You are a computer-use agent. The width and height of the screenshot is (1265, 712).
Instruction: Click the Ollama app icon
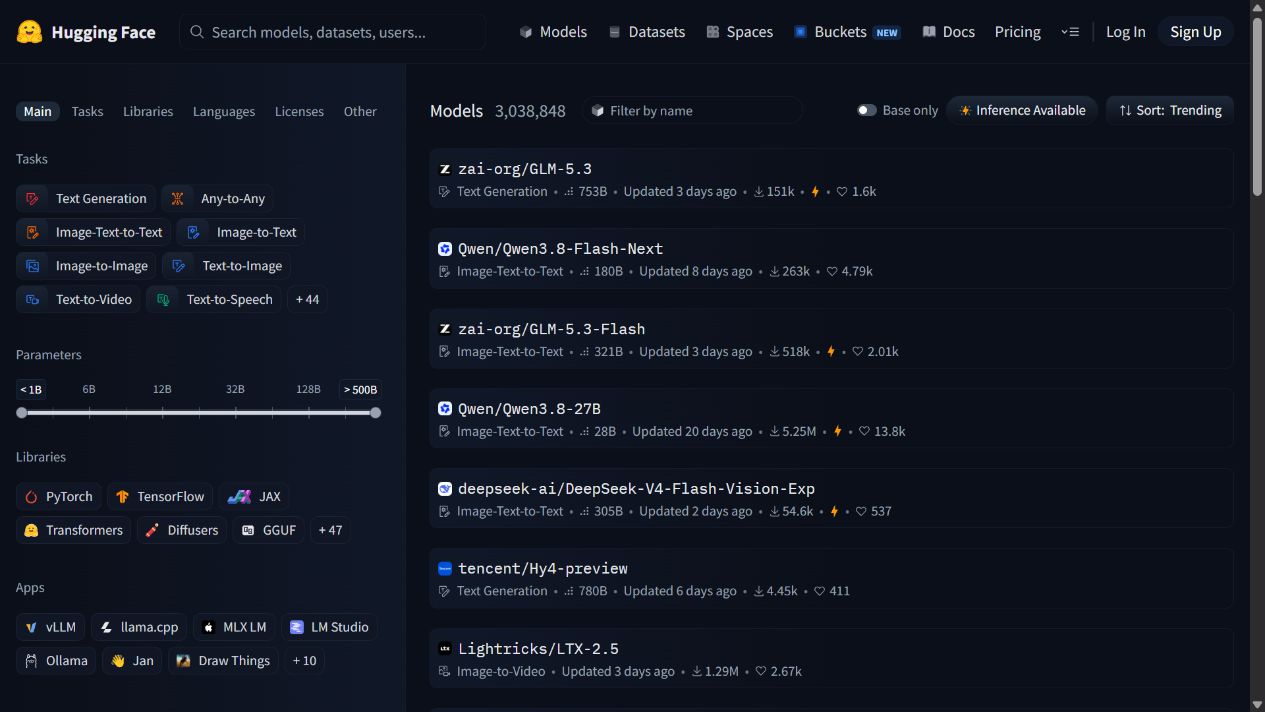tap(31, 661)
